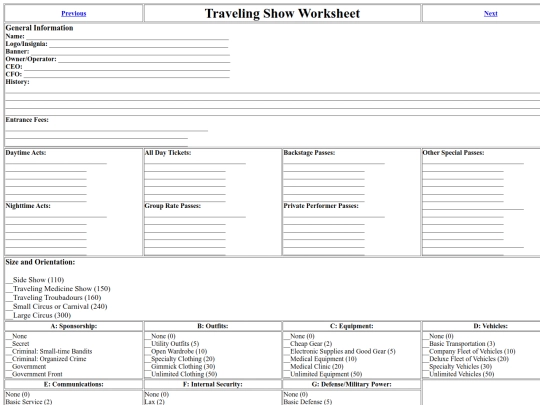Click the Daytime Acts heading
The height and width of the screenshot is (405, 540).
click(x=26, y=153)
